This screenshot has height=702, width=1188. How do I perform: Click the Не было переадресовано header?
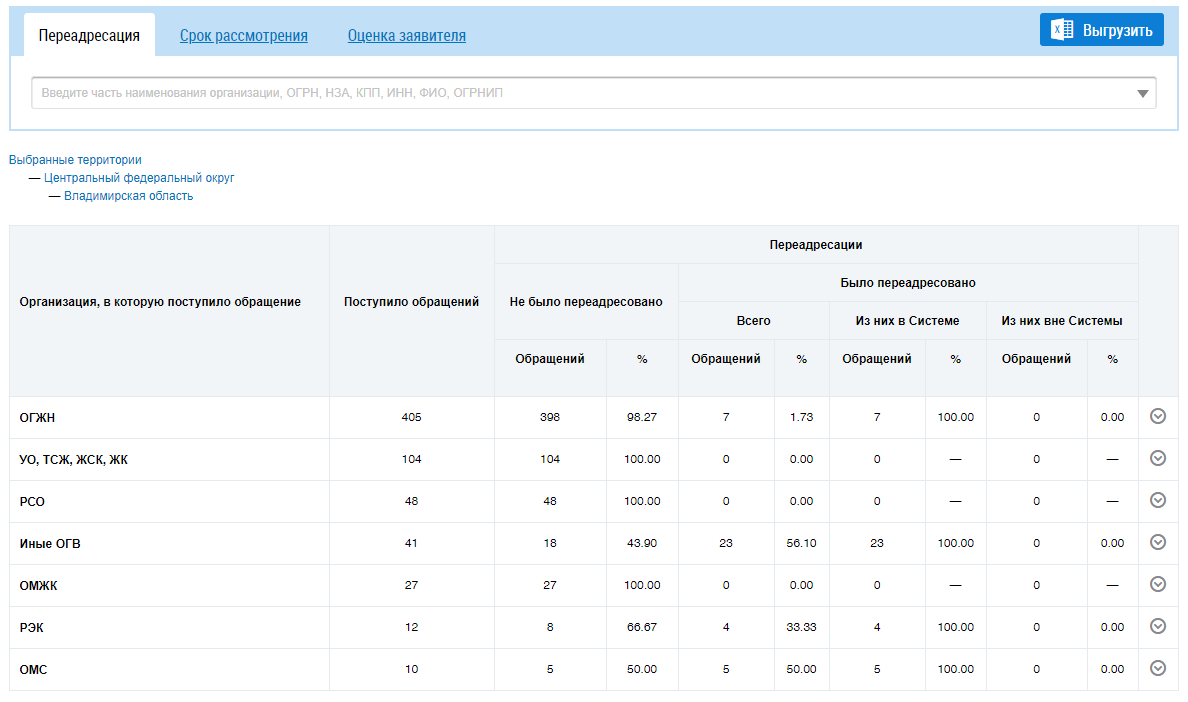586,302
